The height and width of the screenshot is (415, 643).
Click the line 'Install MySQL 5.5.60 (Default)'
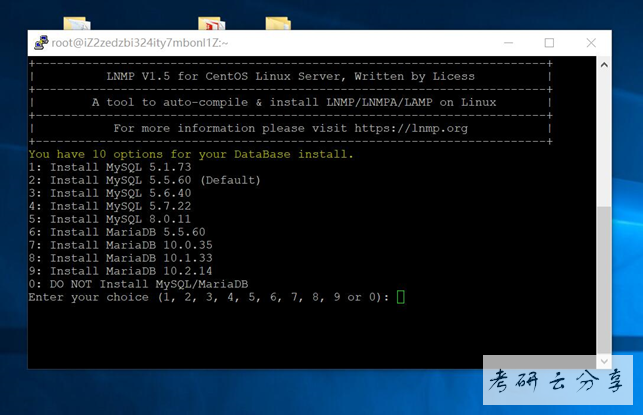[x=155, y=180]
